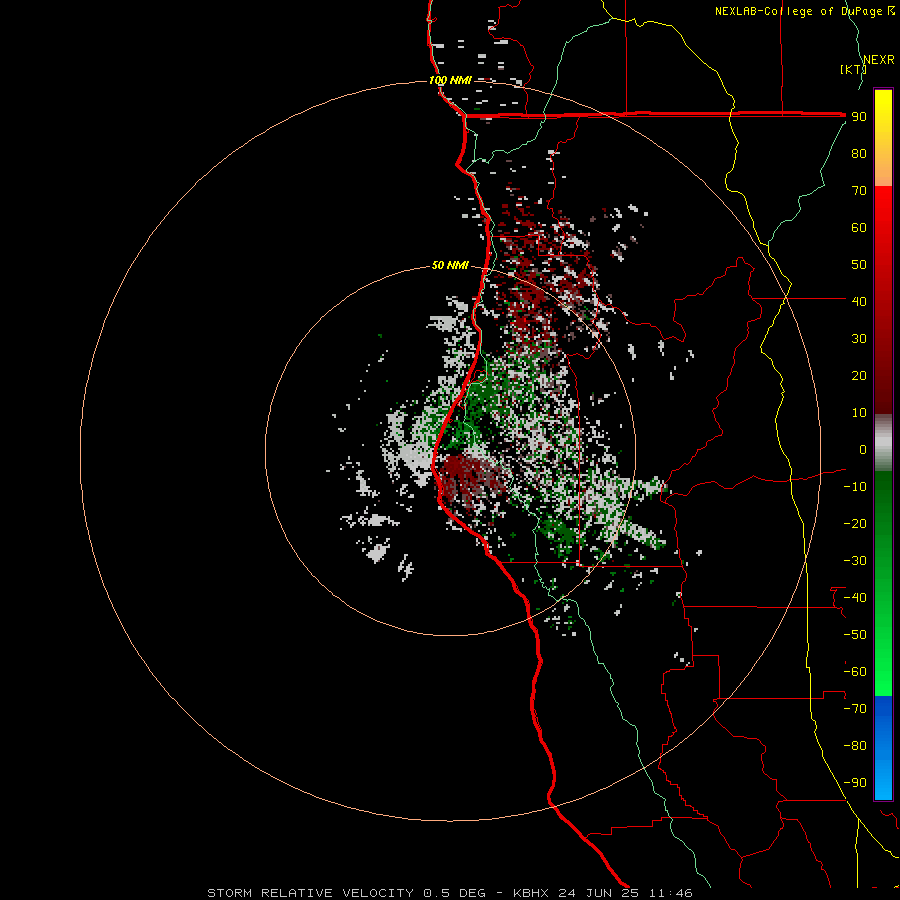Click the -10 velocity scale label
Viewport: 900px width, 900px height.
[x=855, y=487]
